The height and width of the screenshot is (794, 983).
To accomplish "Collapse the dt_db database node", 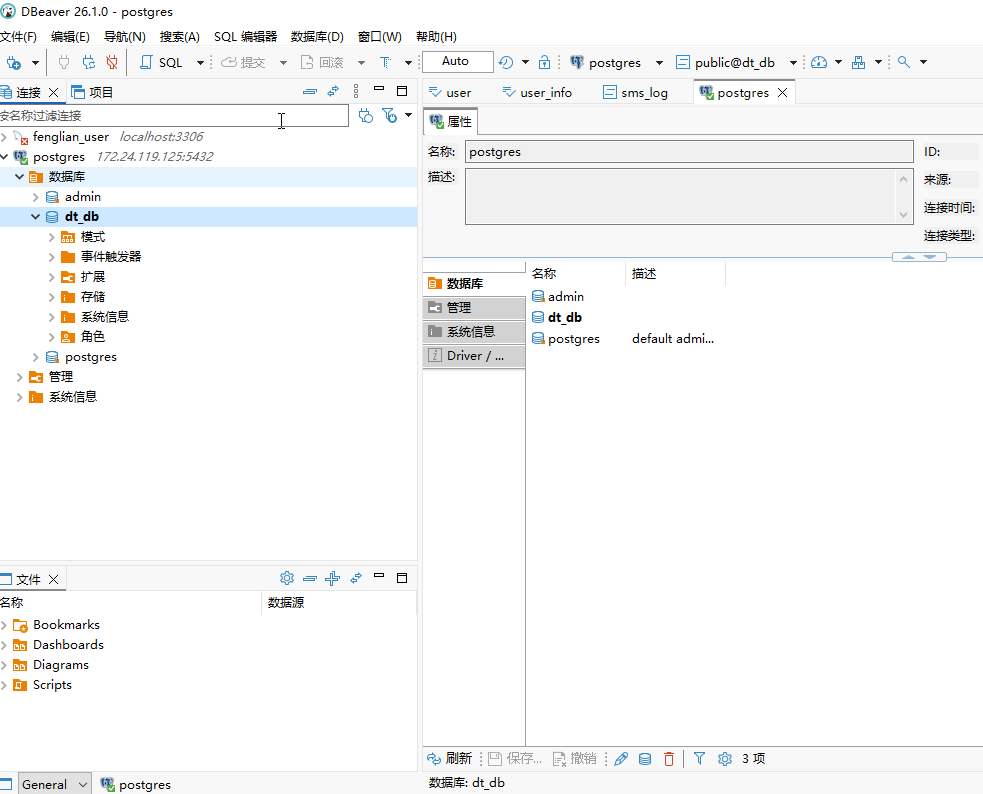I will [36, 217].
